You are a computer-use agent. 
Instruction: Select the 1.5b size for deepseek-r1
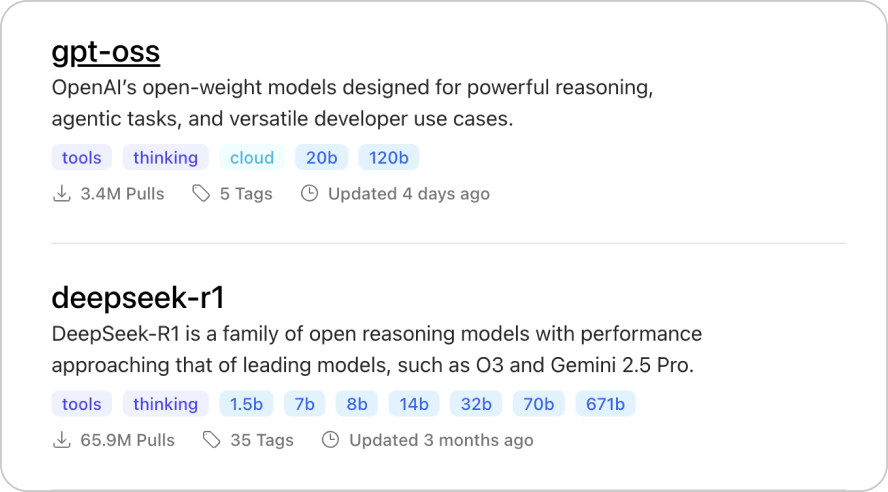(x=246, y=404)
